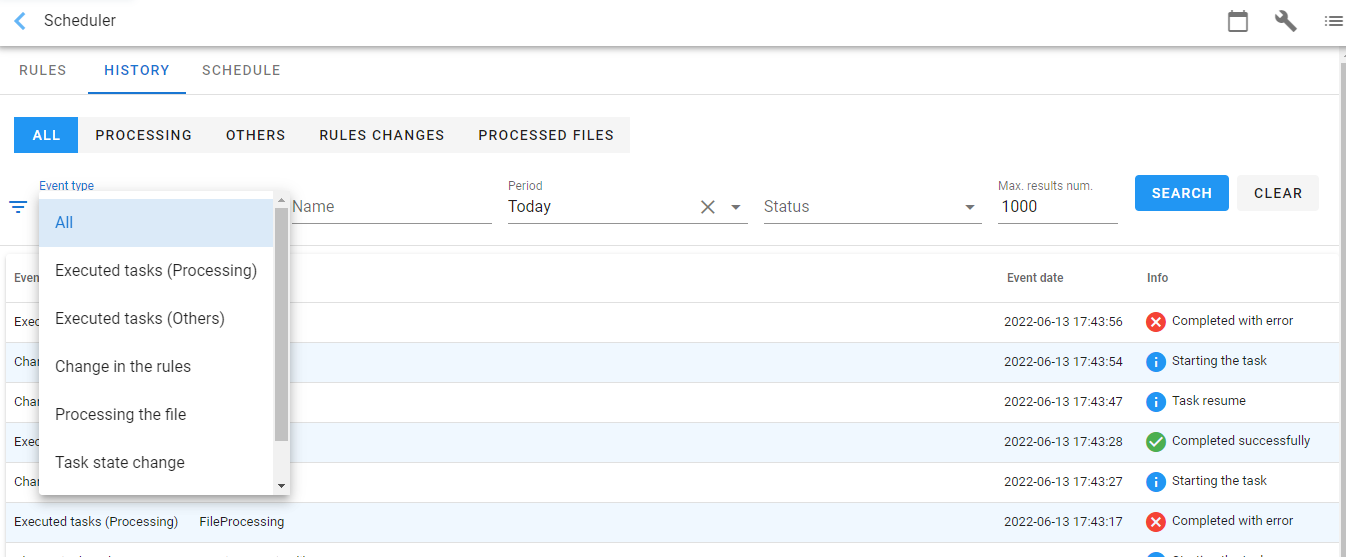The height and width of the screenshot is (557, 1346).
Task: Click dropdown list scroll down arrow
Action: 281,486
